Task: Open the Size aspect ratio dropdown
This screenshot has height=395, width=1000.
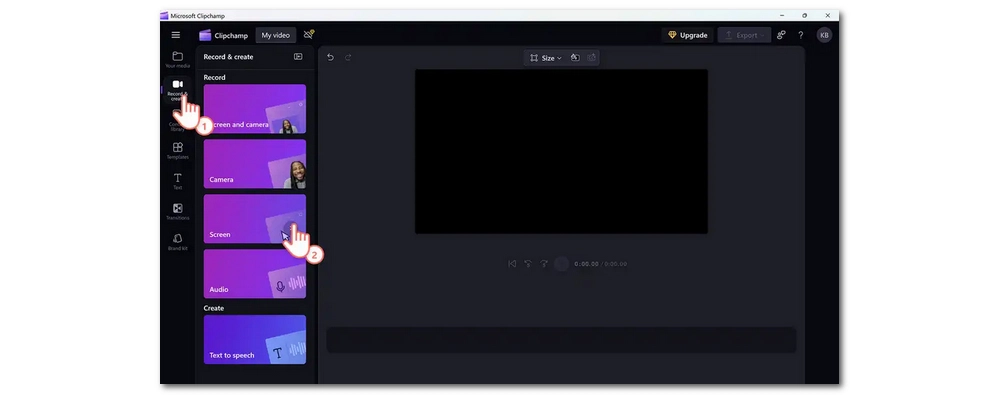Action: coord(546,58)
